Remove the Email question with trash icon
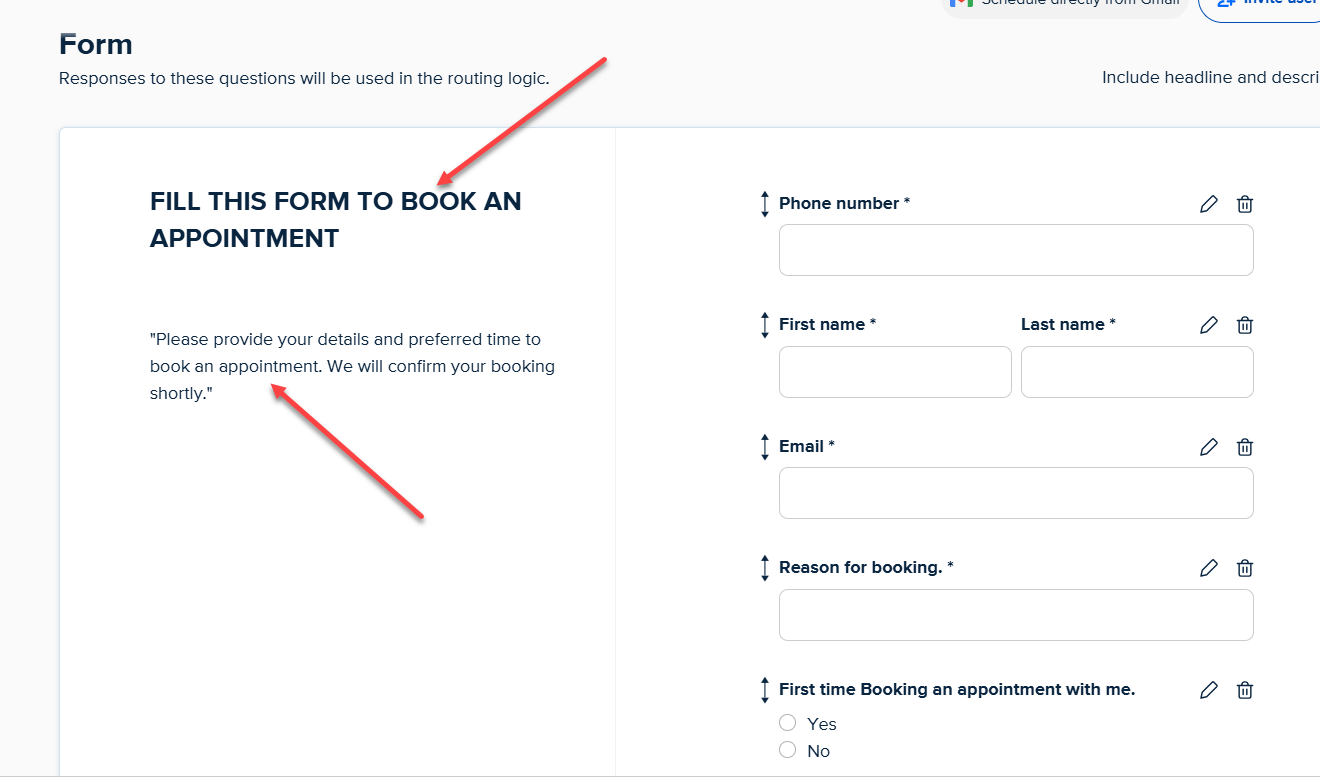 [1245, 447]
